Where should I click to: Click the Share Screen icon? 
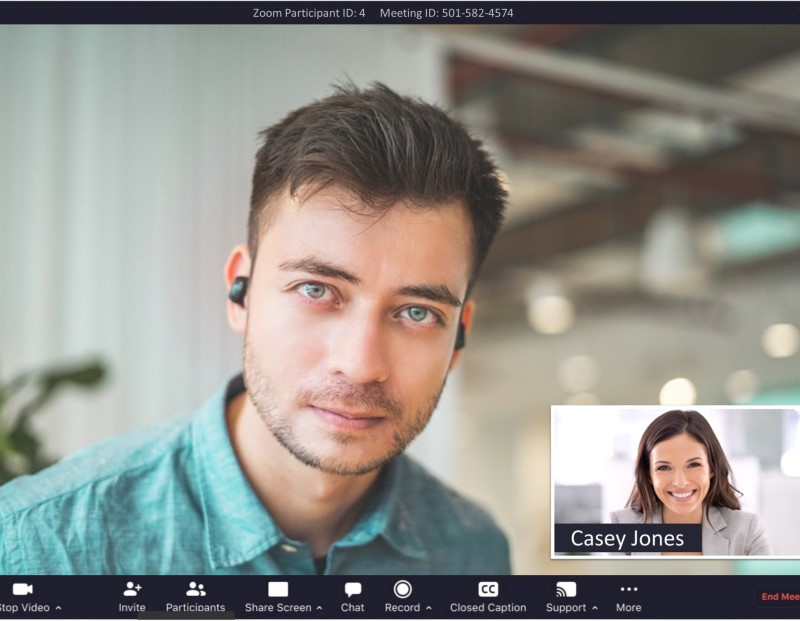tap(278, 589)
